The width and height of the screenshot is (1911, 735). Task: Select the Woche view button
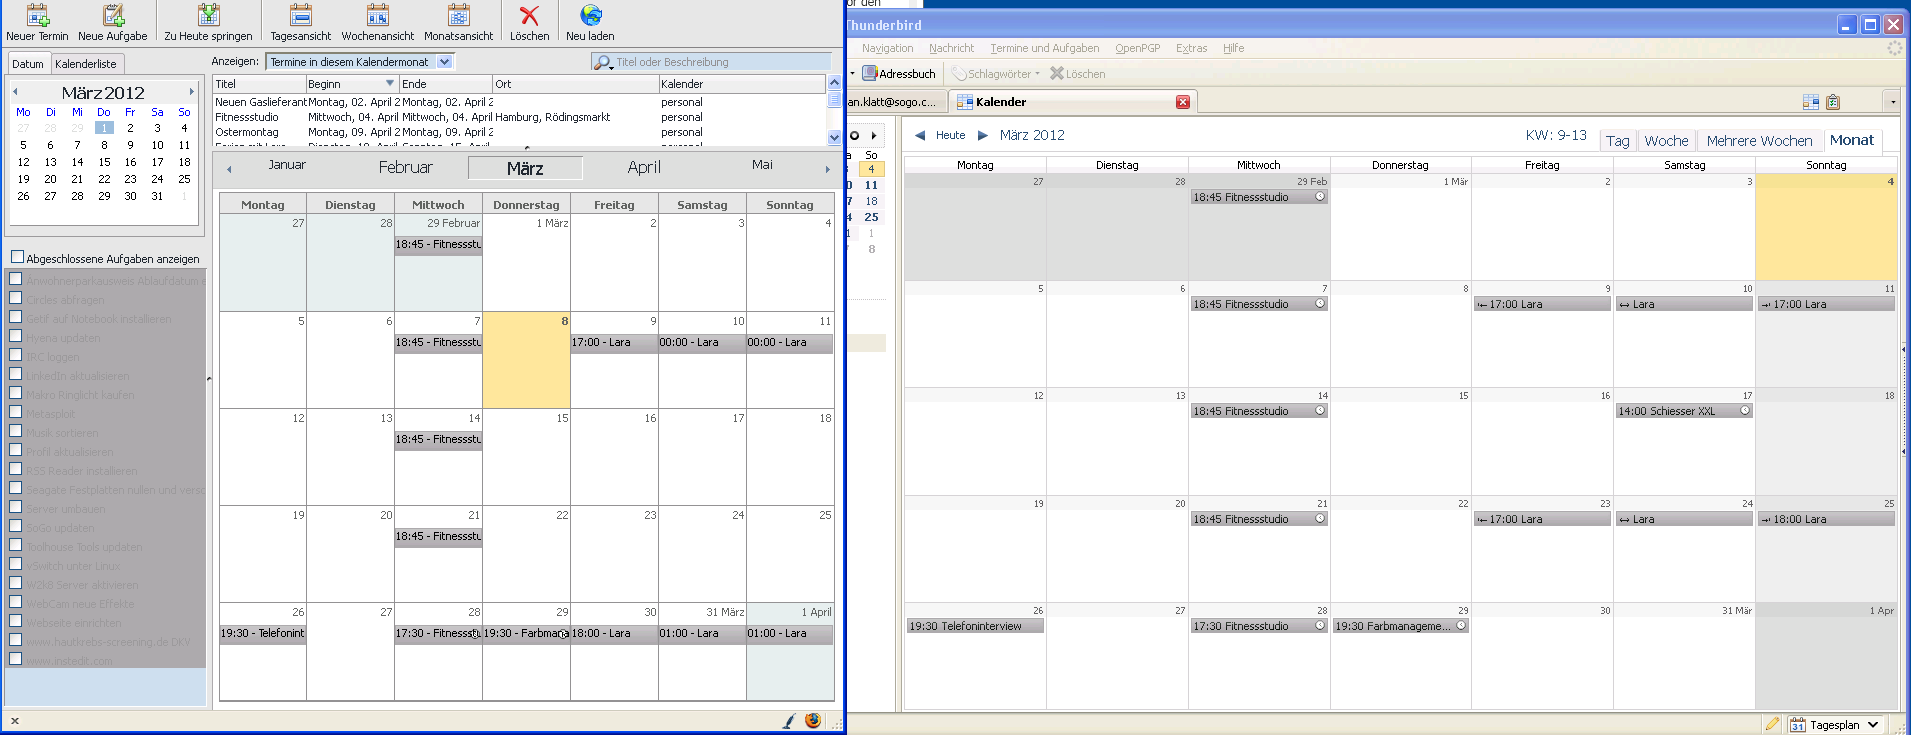[x=1666, y=141]
